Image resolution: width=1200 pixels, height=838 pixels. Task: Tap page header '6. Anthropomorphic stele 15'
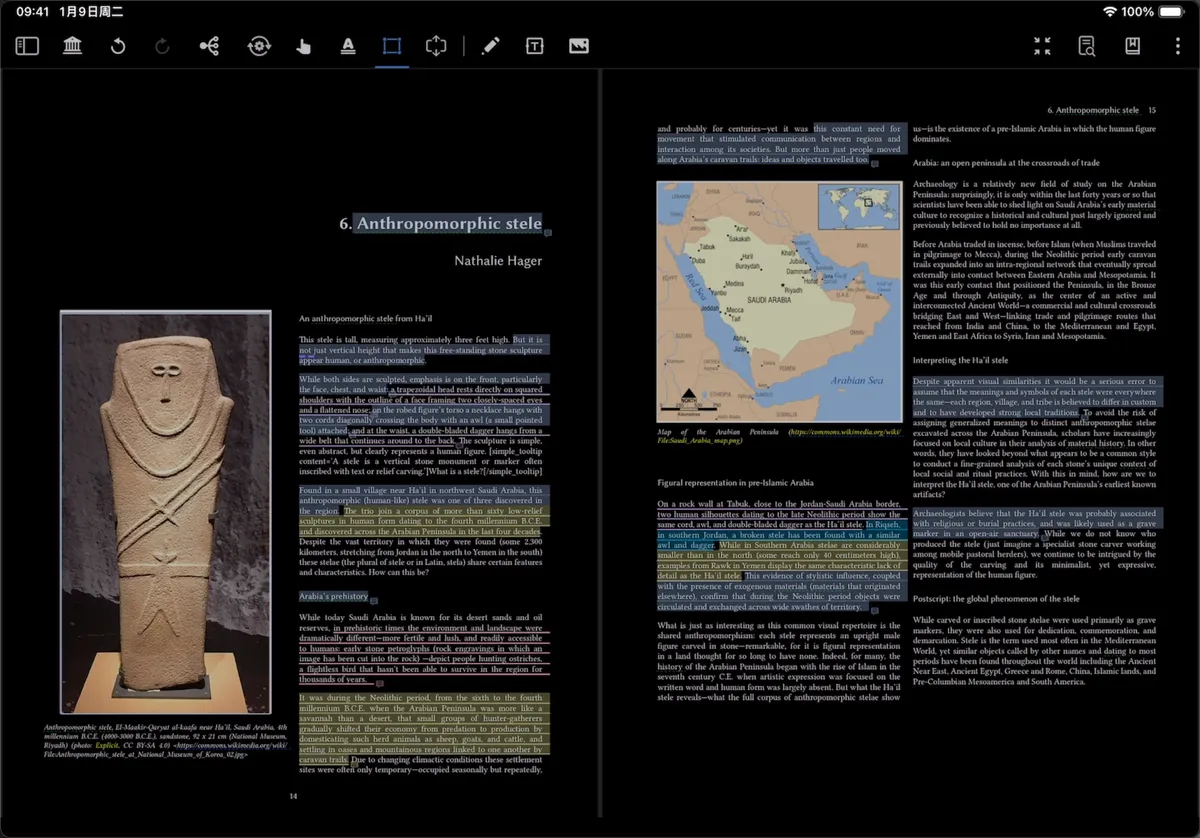click(1101, 110)
